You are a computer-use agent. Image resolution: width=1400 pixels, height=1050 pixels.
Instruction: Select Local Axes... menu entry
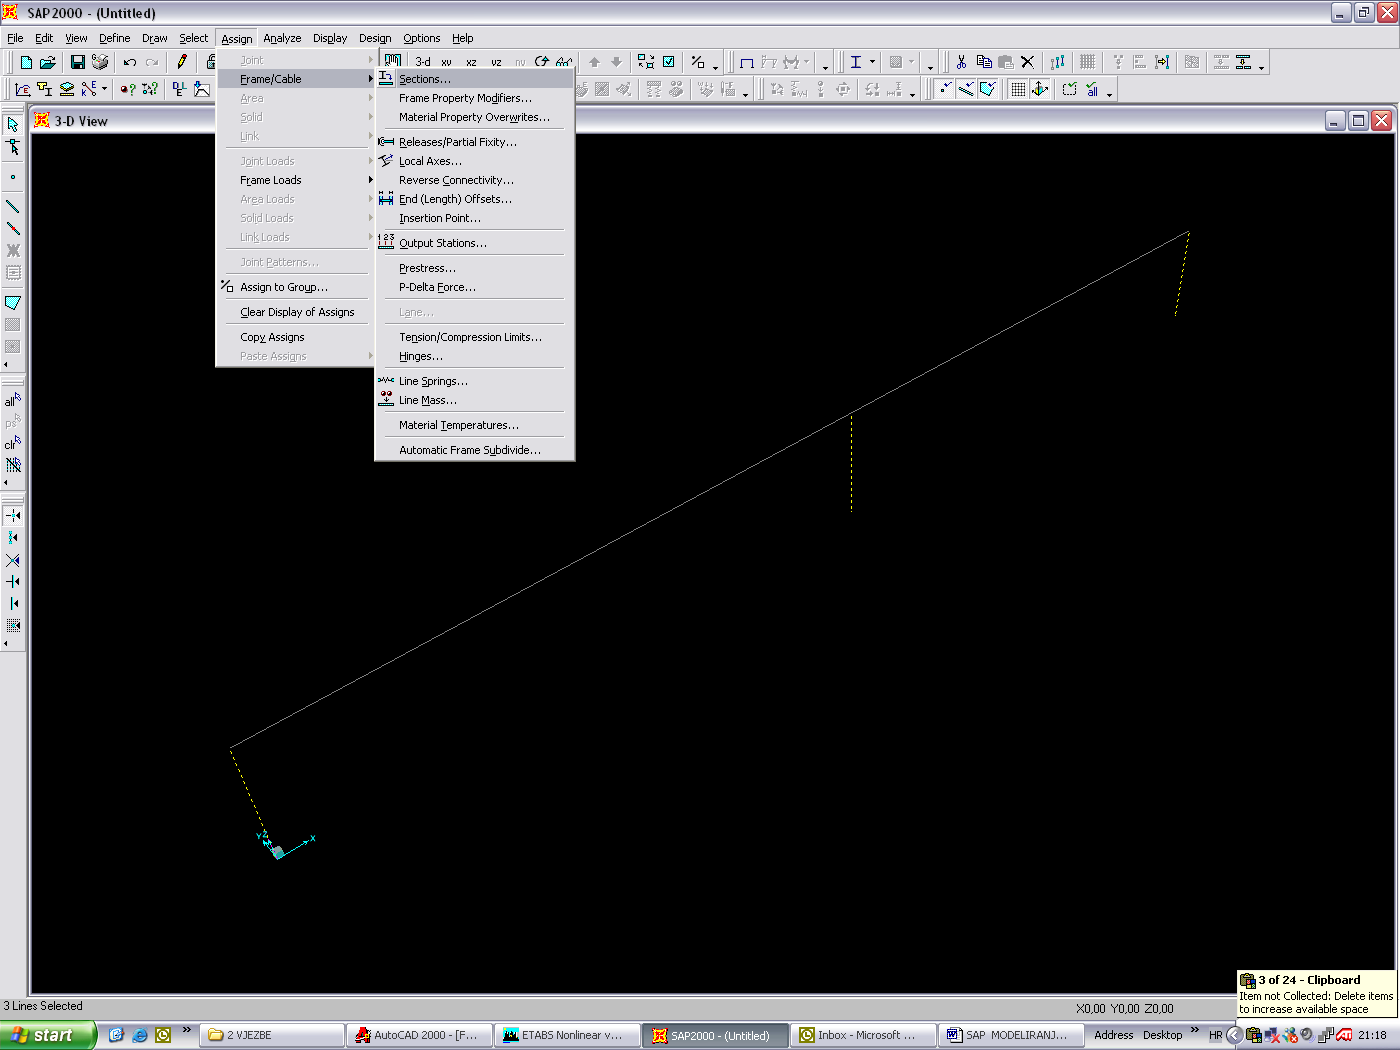pyautogui.click(x=475, y=161)
